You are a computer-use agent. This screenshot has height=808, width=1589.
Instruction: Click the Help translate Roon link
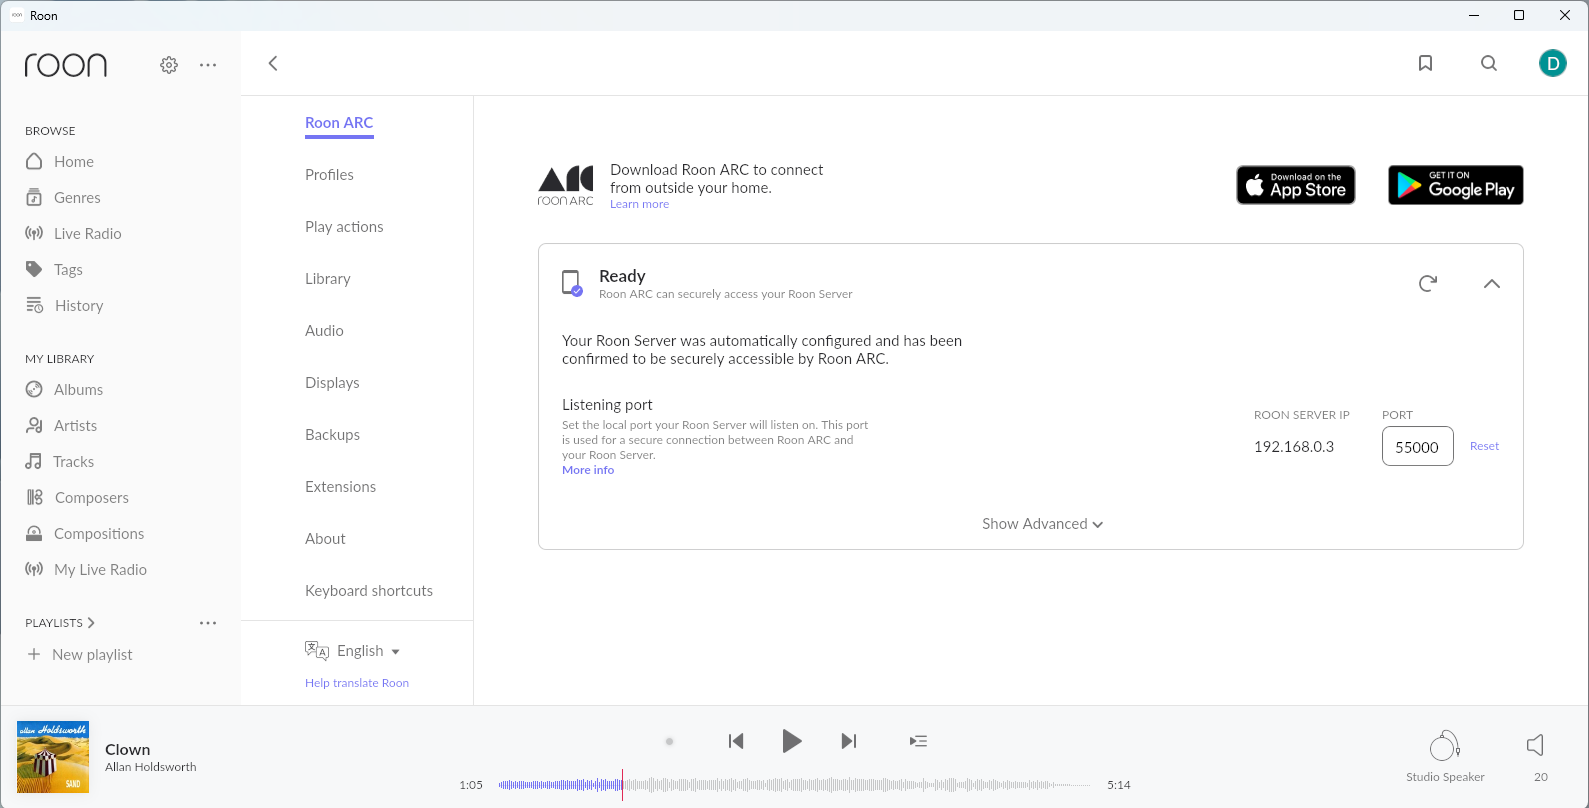[x=357, y=683]
